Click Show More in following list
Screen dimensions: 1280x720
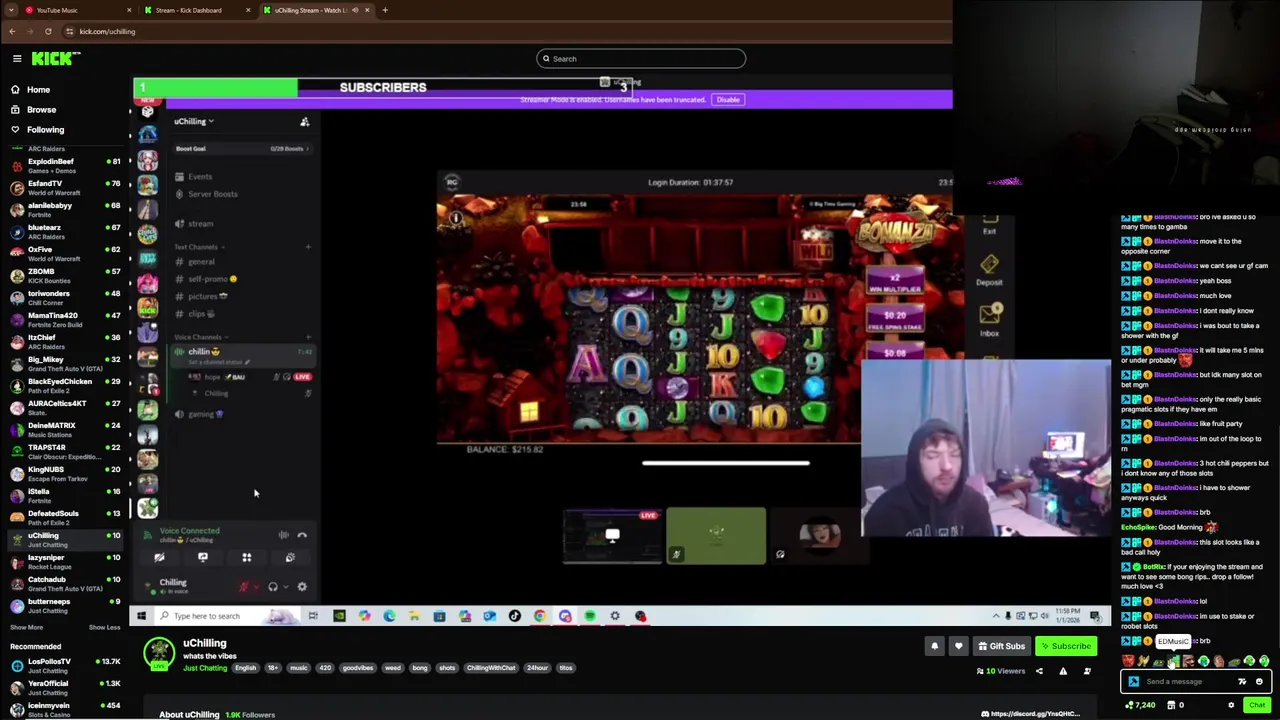(x=26, y=627)
